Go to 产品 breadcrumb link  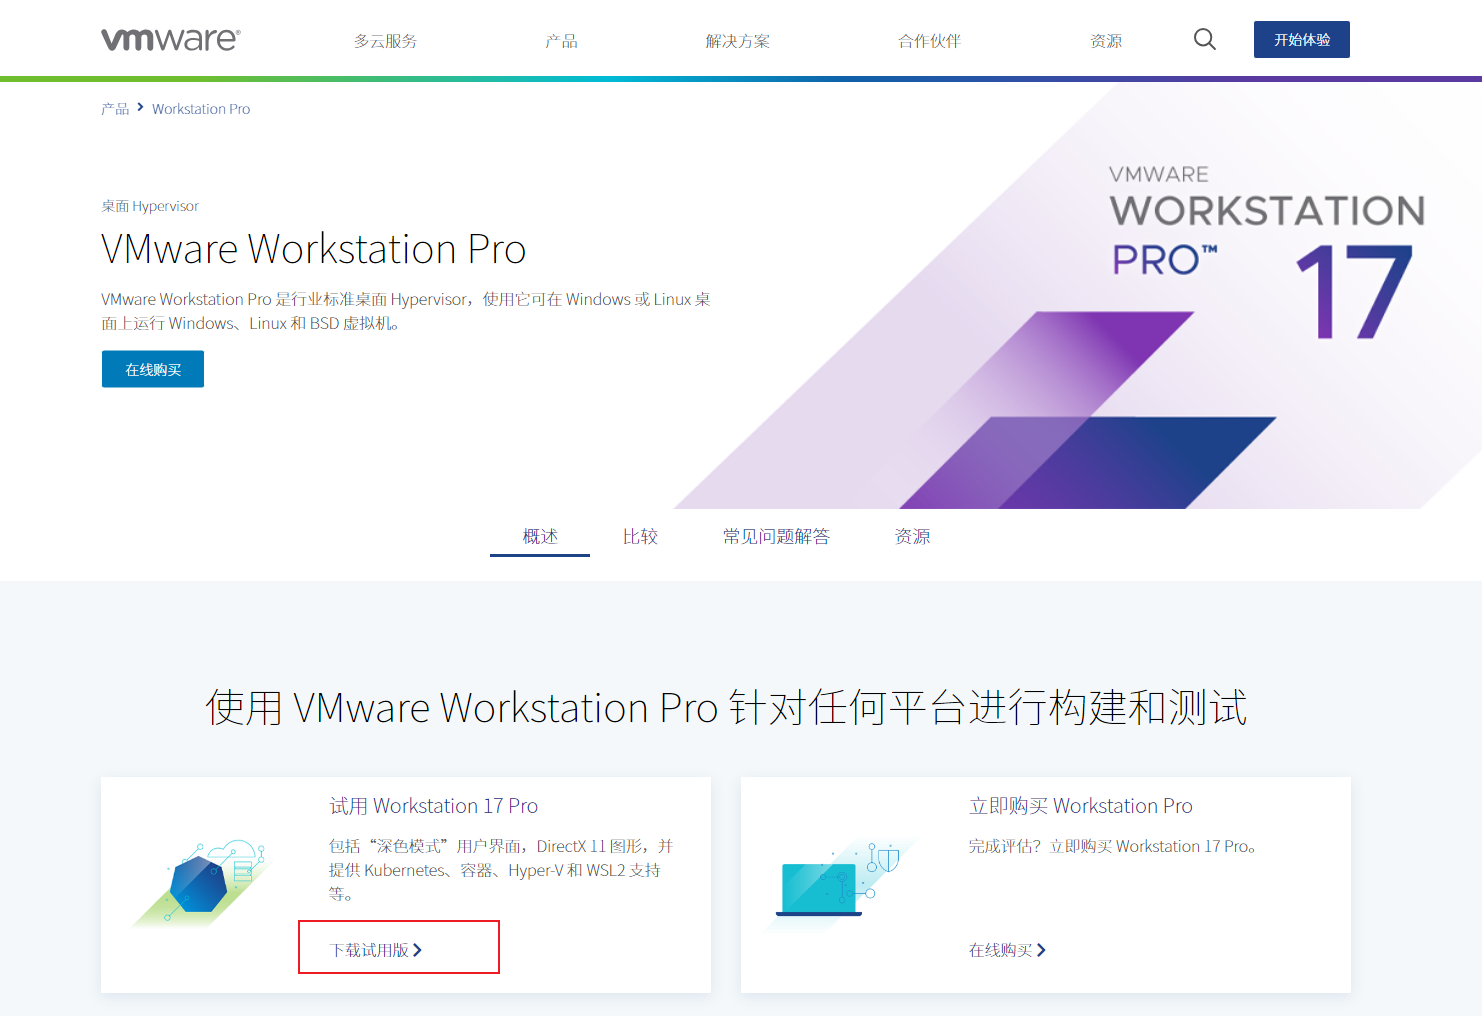click(115, 109)
